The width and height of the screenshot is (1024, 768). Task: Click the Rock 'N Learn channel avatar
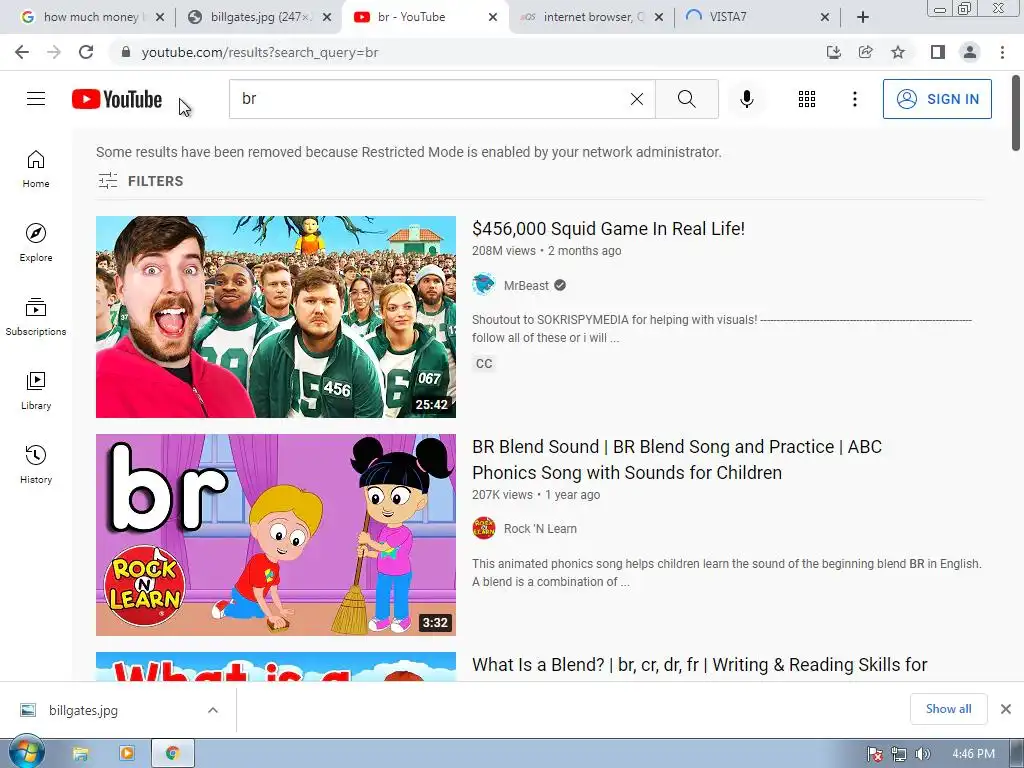(x=484, y=528)
